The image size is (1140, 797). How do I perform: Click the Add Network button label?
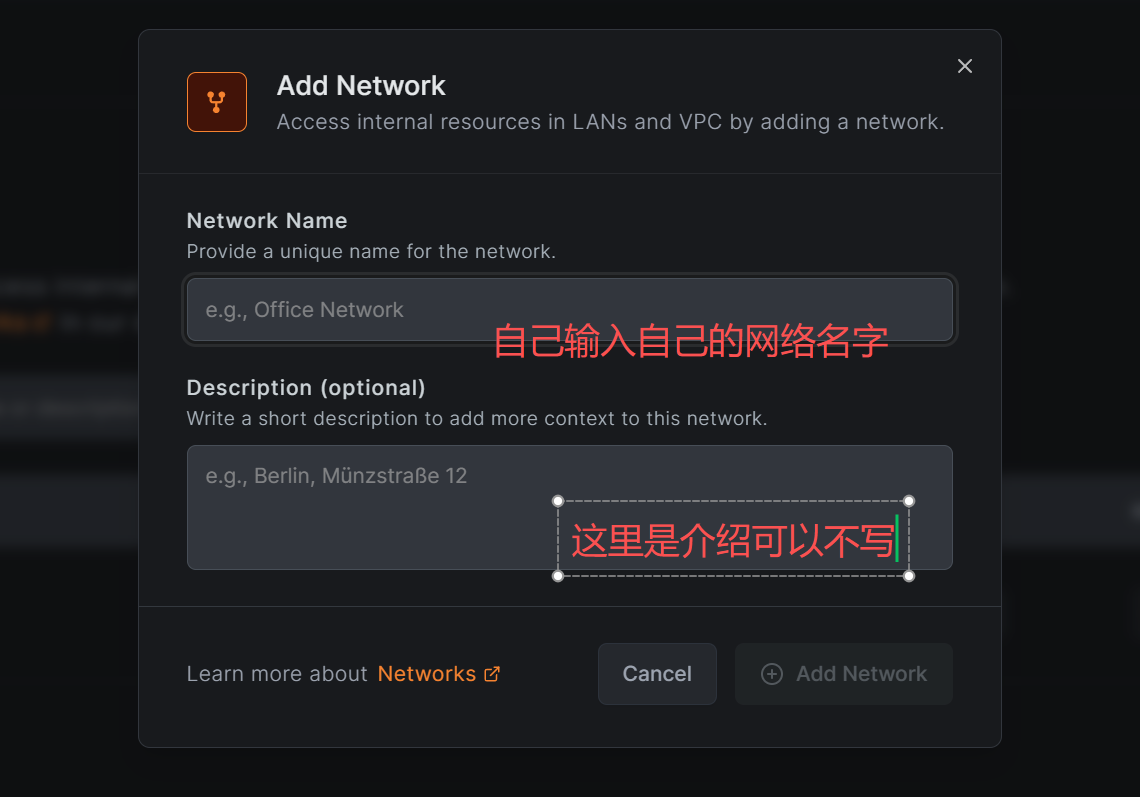(861, 674)
